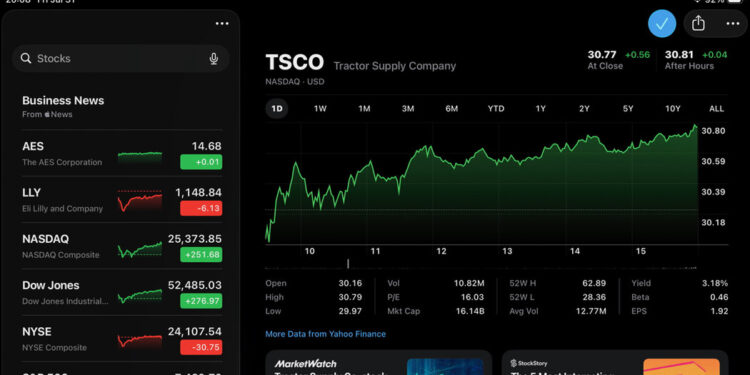The width and height of the screenshot is (750, 375).
Task: Focus the Stocks search field
Action: [x=121, y=58]
